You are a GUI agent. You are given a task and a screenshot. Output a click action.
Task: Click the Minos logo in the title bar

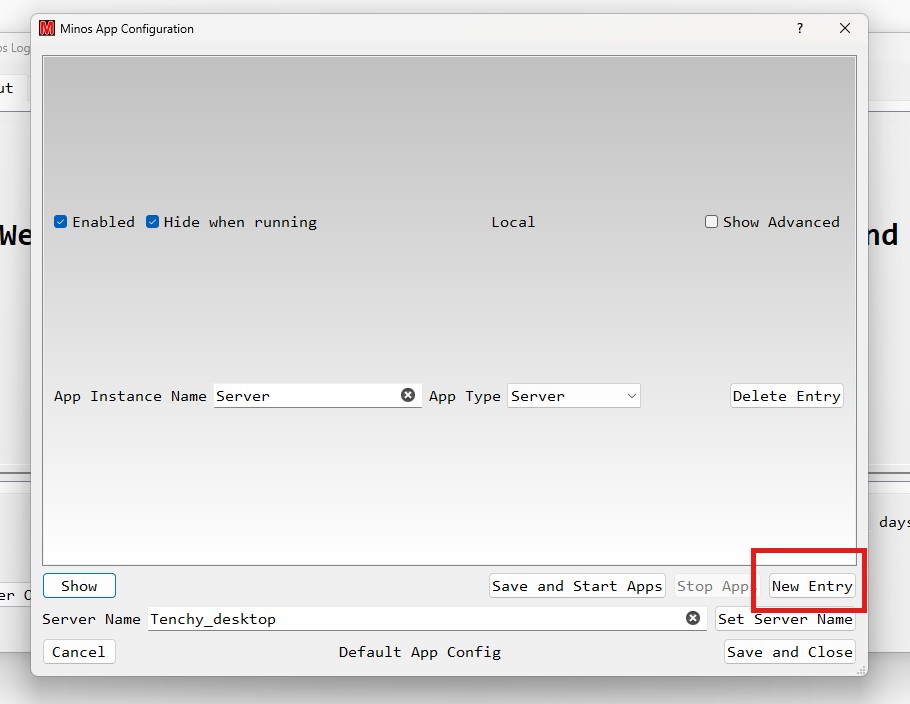coord(45,29)
